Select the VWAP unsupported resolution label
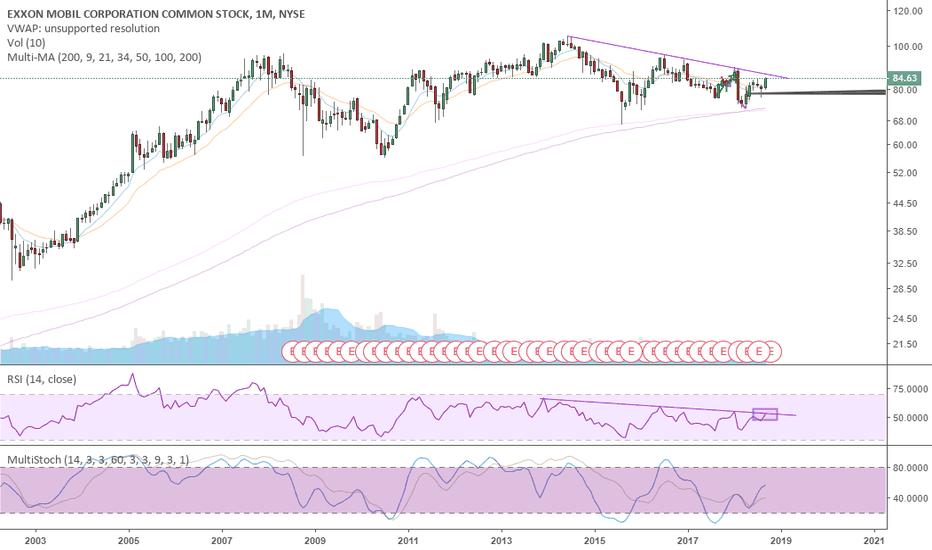 (x=83, y=29)
